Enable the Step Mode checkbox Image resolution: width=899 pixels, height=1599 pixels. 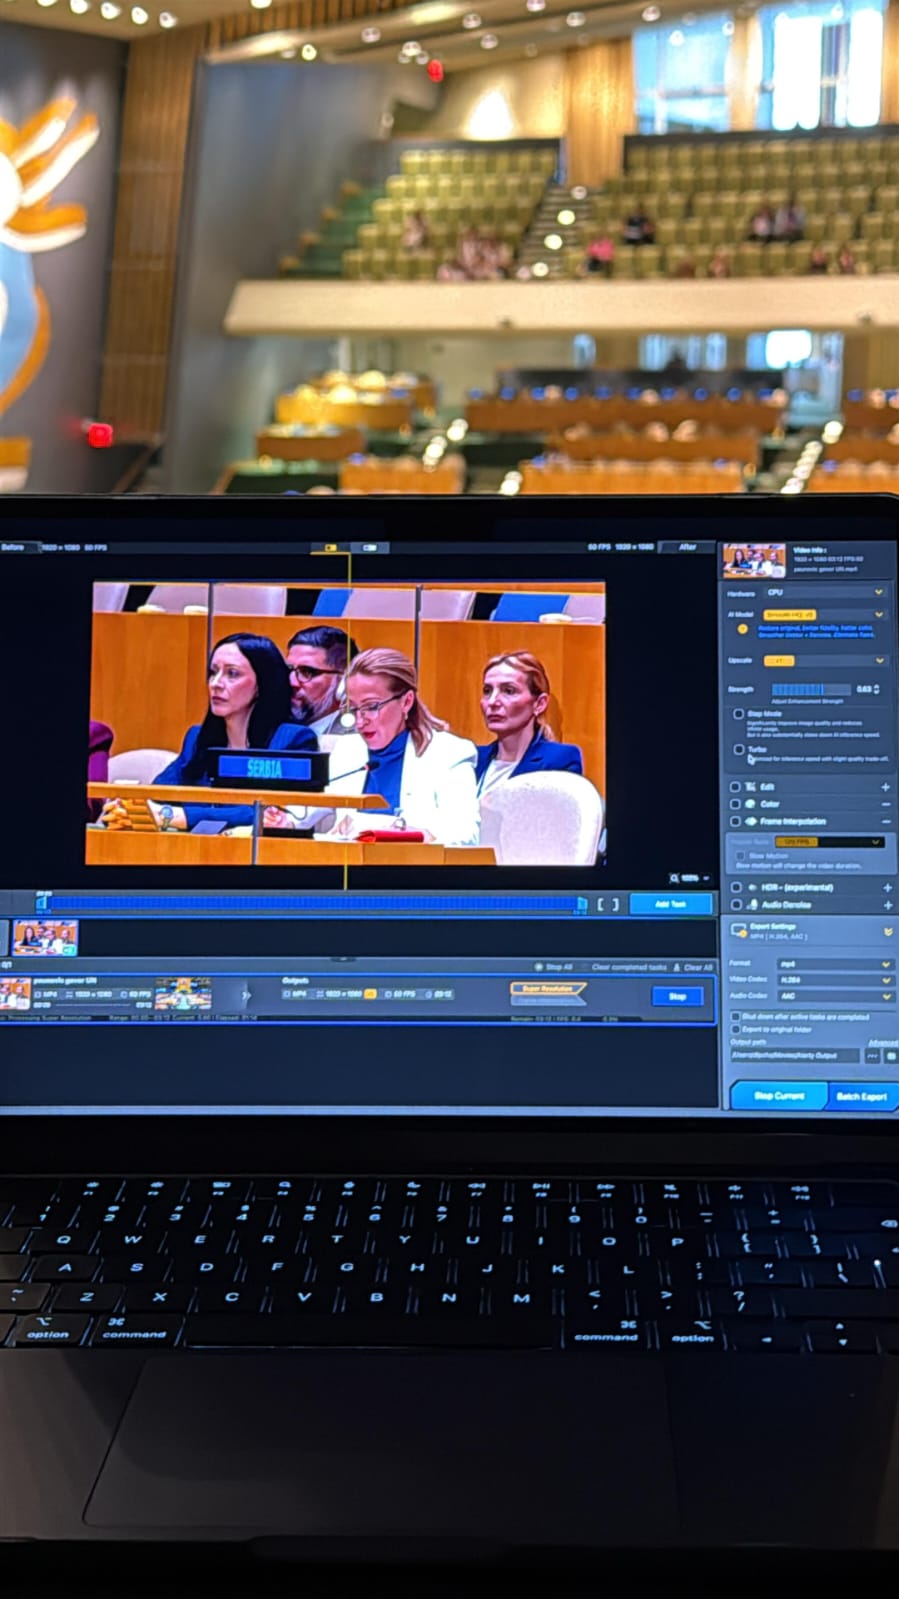click(x=738, y=714)
